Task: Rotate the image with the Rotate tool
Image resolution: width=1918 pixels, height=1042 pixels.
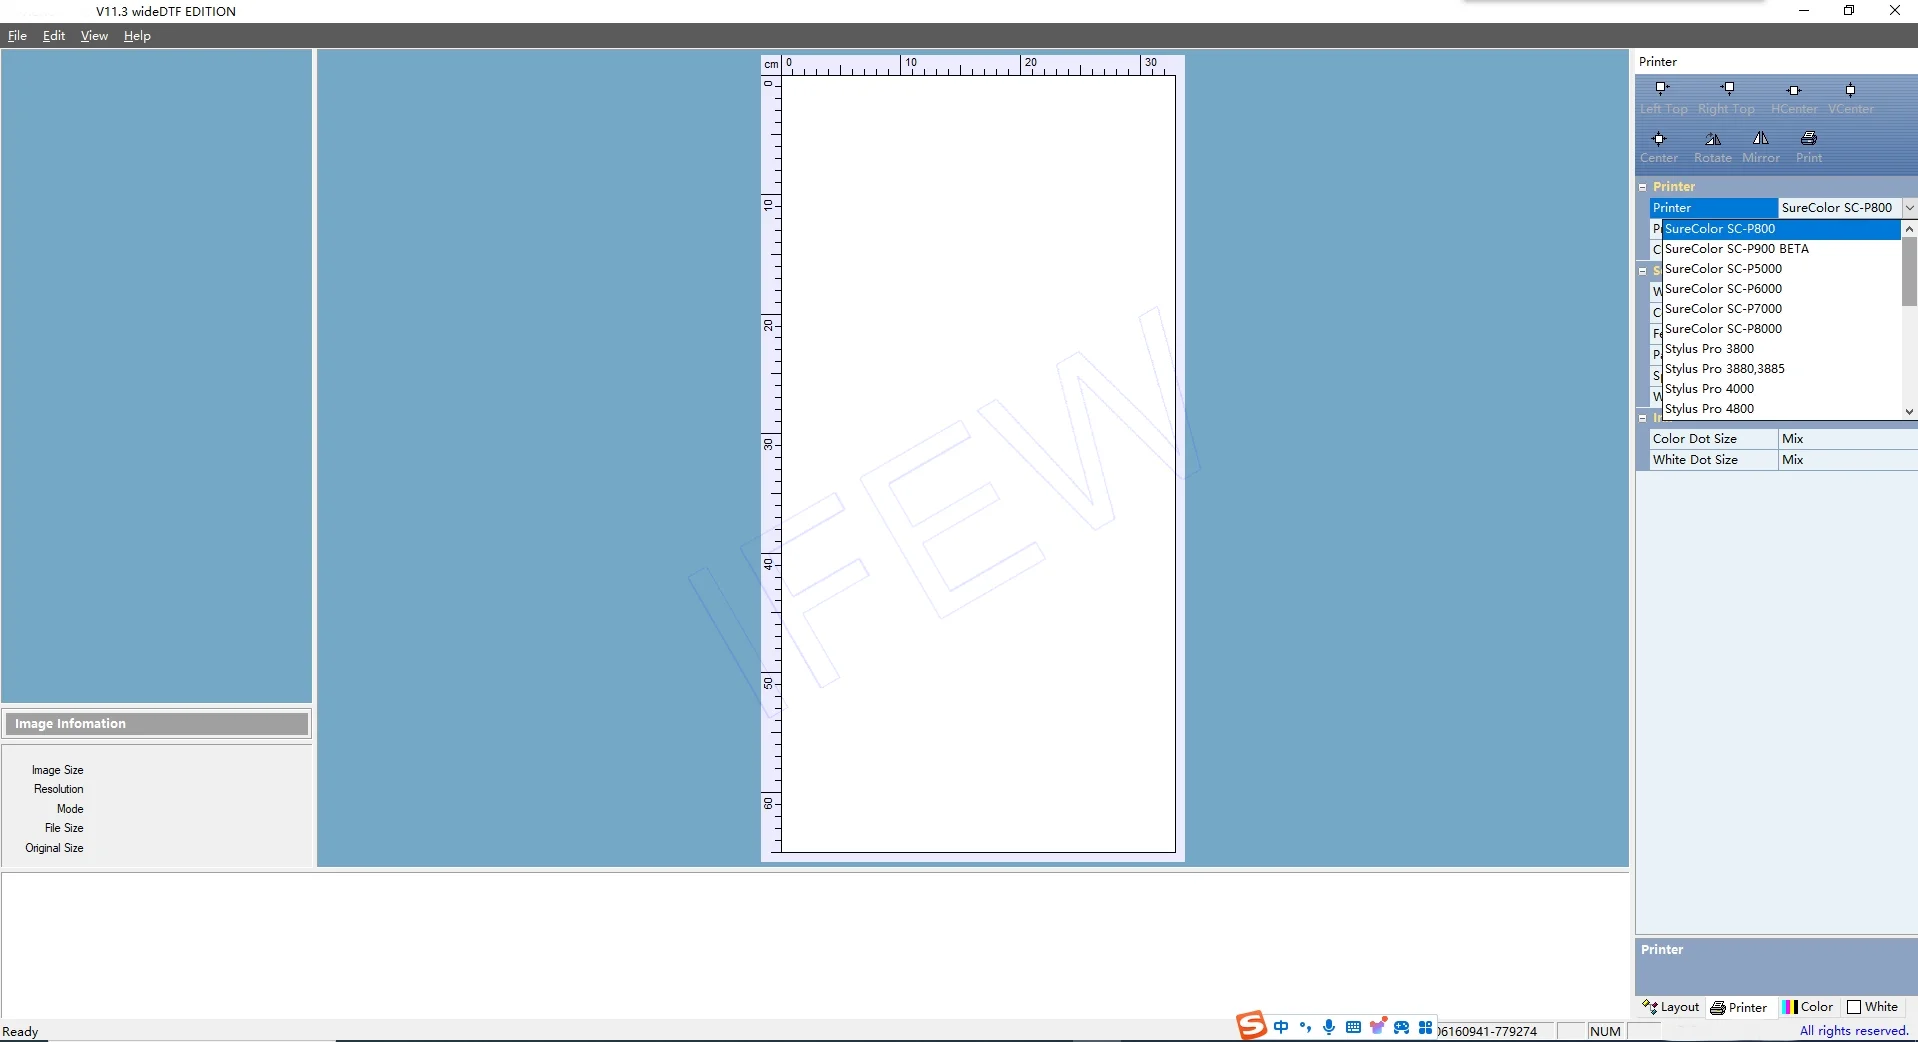Action: (x=1713, y=146)
